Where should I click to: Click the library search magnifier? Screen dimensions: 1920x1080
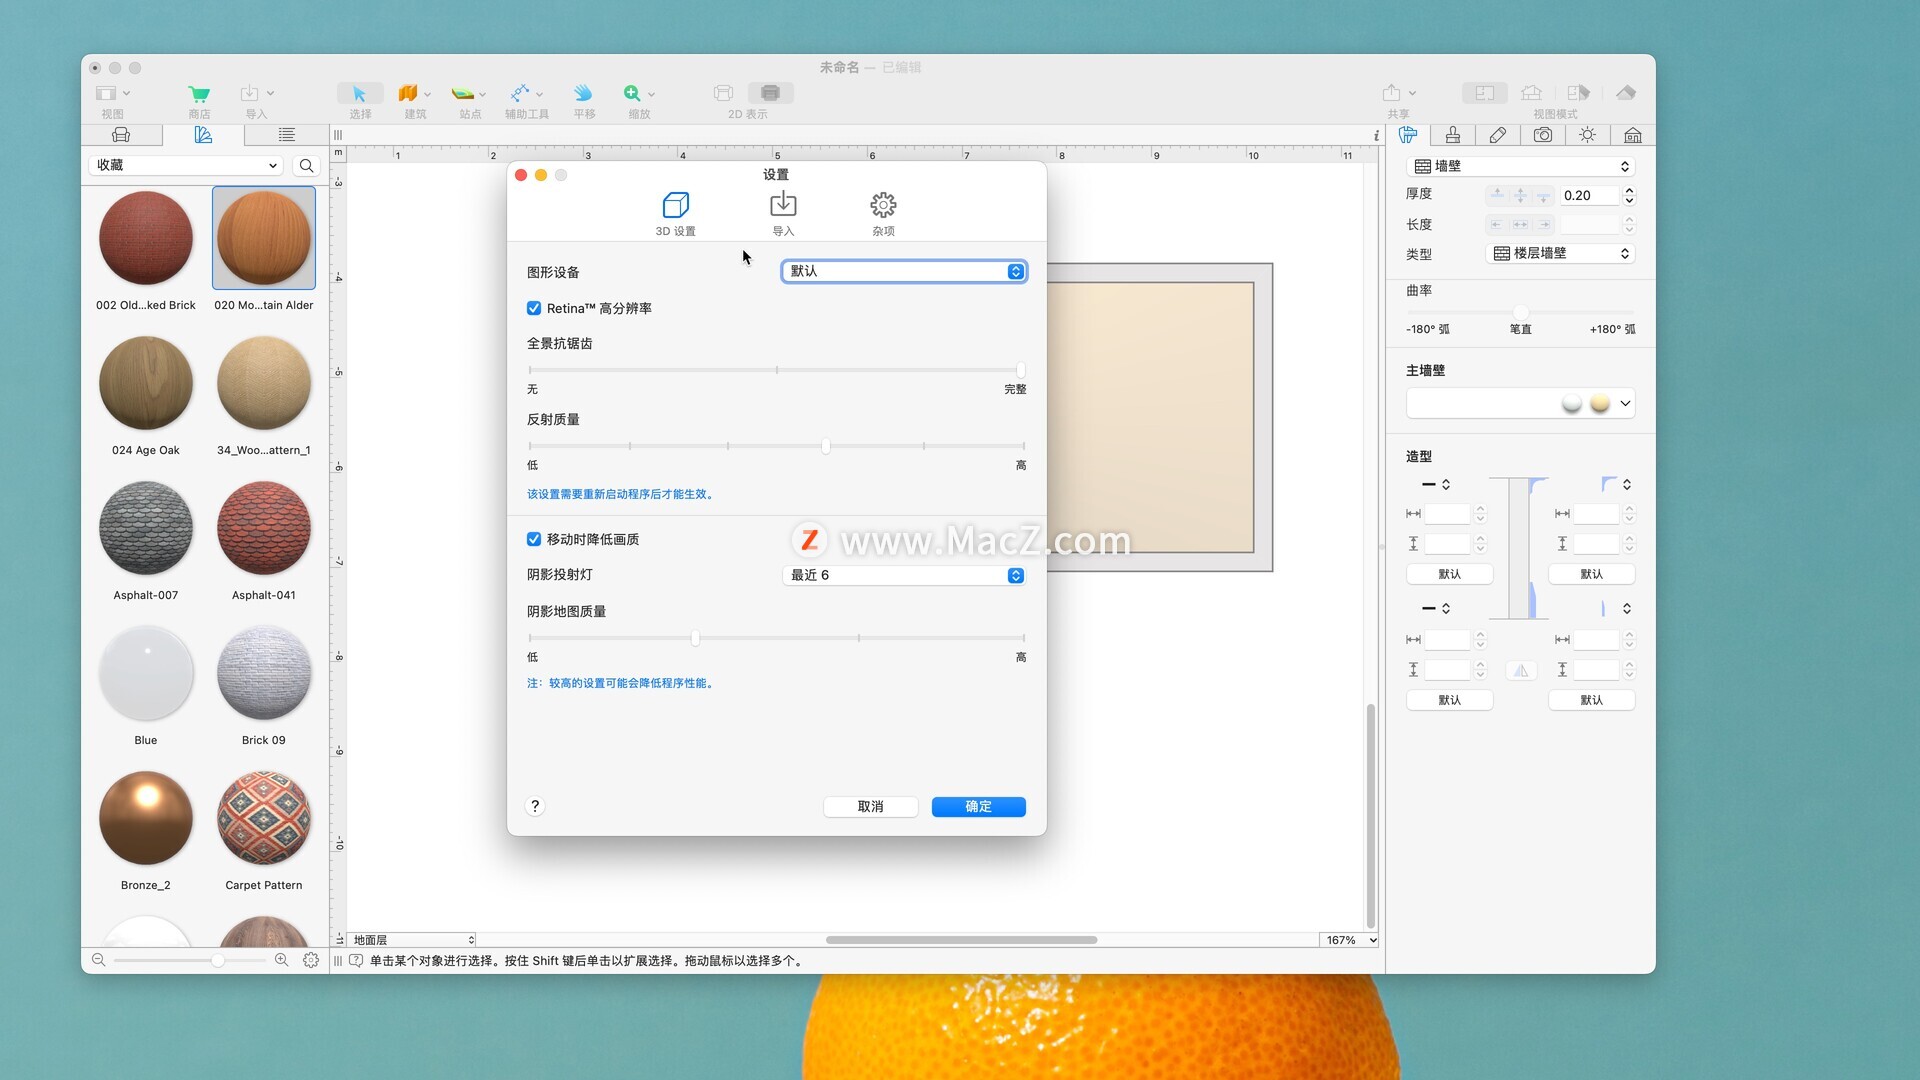[307, 166]
